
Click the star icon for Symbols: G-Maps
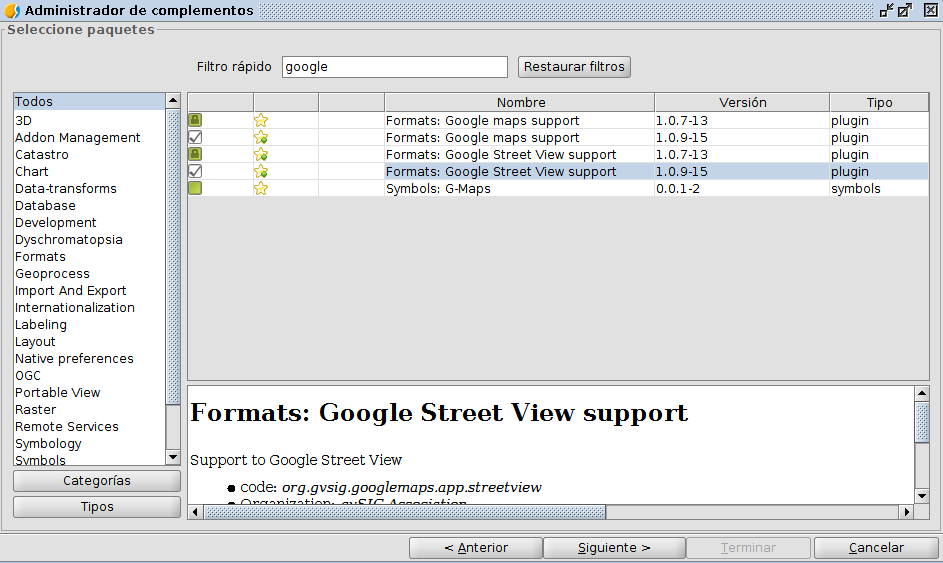(x=261, y=189)
